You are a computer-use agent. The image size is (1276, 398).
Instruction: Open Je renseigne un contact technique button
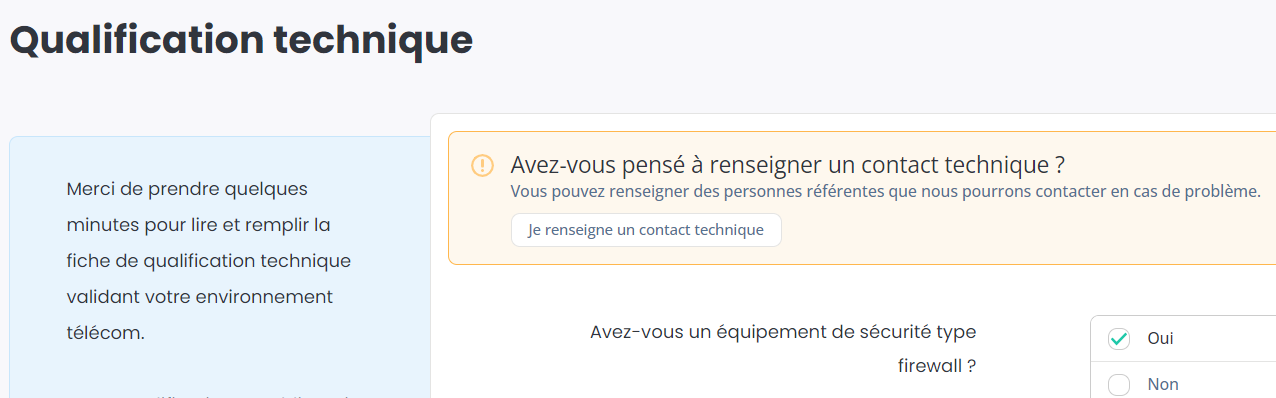coord(646,230)
